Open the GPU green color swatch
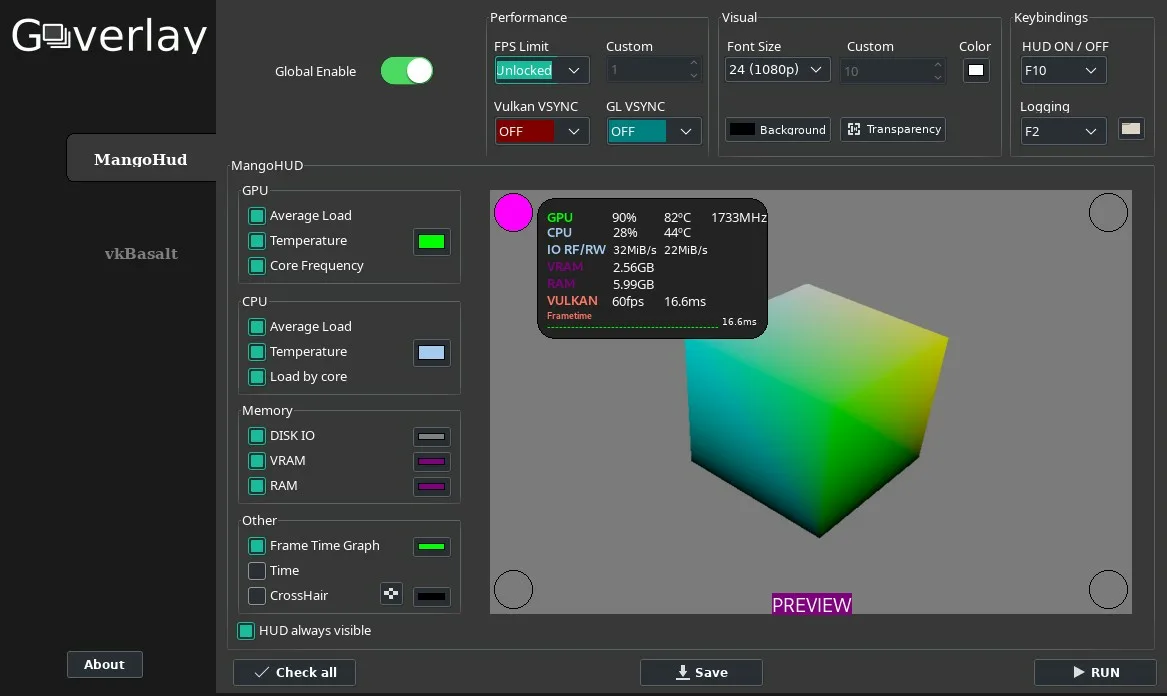Screen dimensions: 1167x696 pyautogui.click(x=432, y=241)
